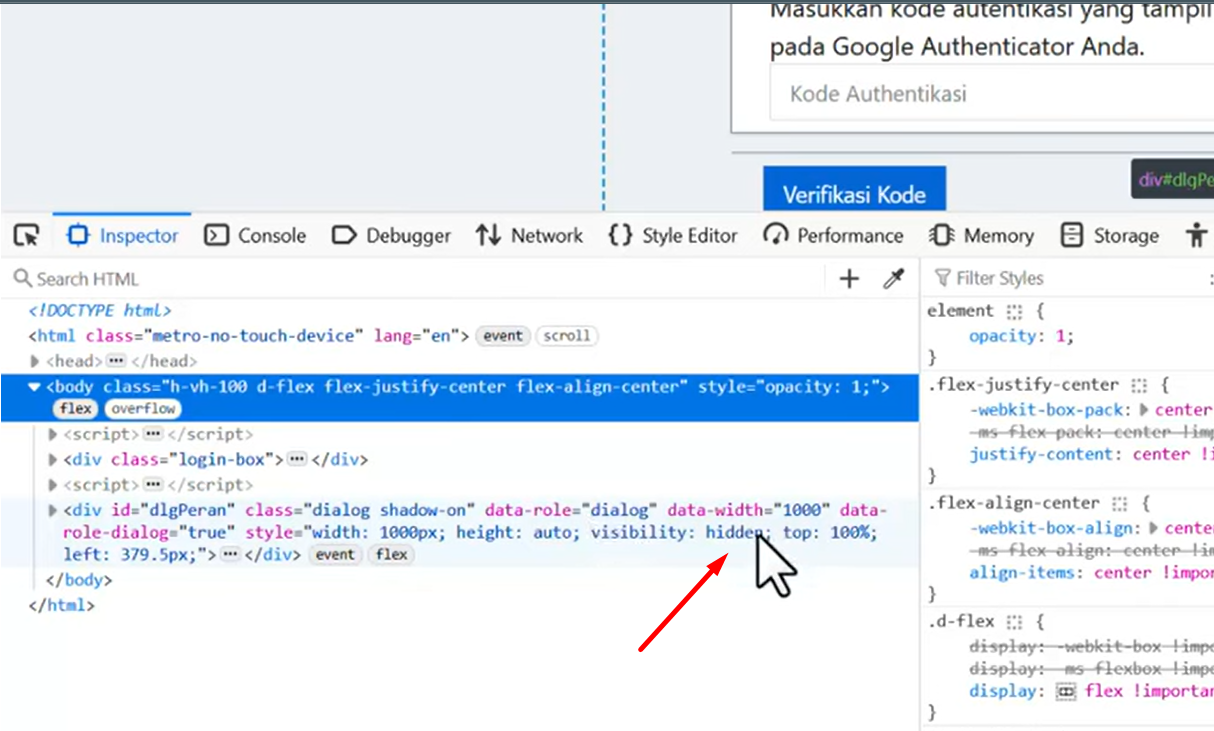1214x731 pixels.
Task: Toggle the flex badge on body element
Action: click(75, 408)
